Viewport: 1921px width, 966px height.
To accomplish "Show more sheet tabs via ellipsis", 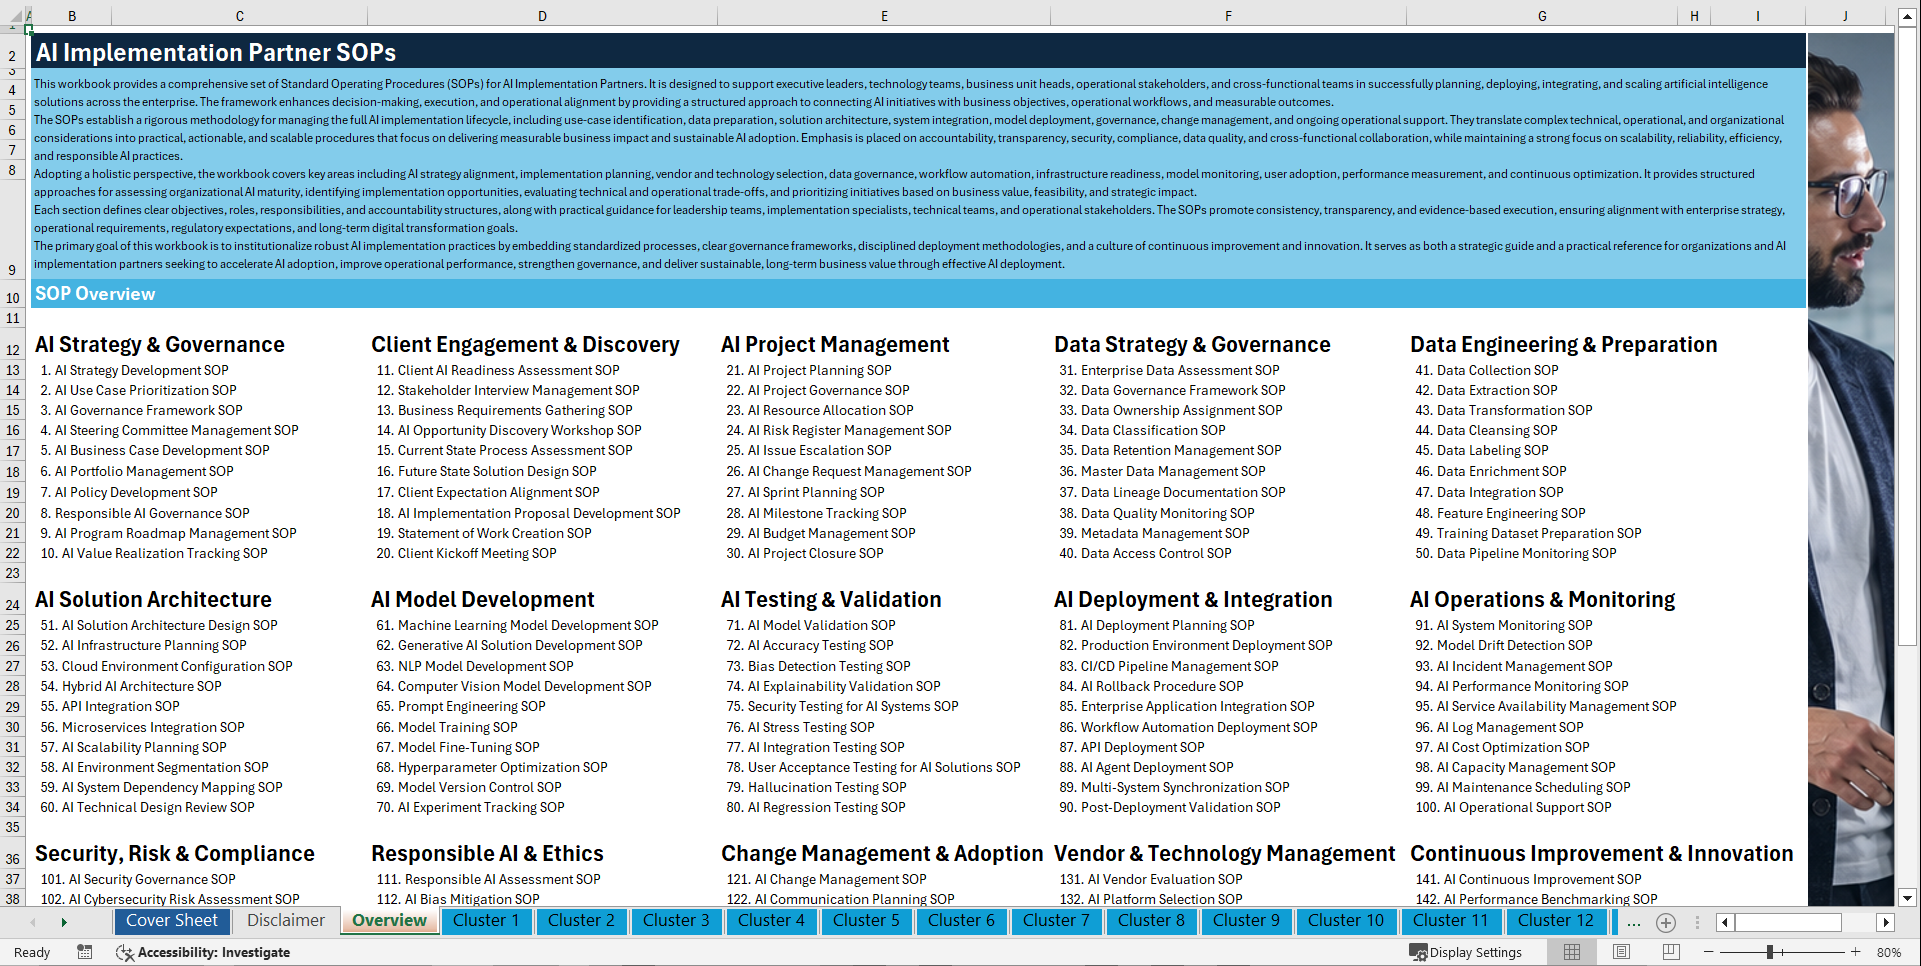I will click(1634, 922).
